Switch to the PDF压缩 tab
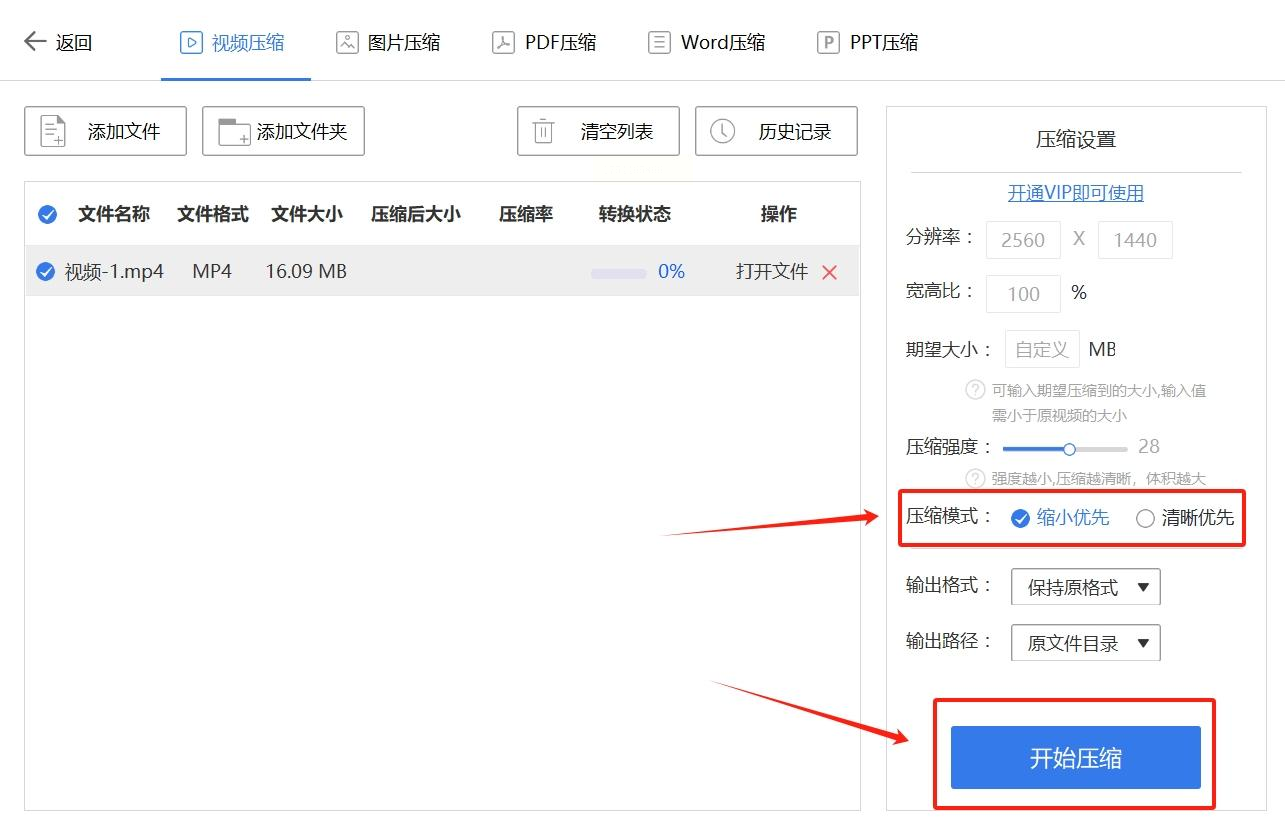 544,42
